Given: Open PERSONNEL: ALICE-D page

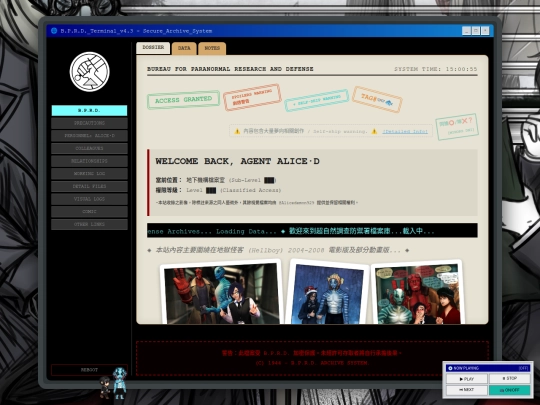Looking at the screenshot, I should point(90,136).
